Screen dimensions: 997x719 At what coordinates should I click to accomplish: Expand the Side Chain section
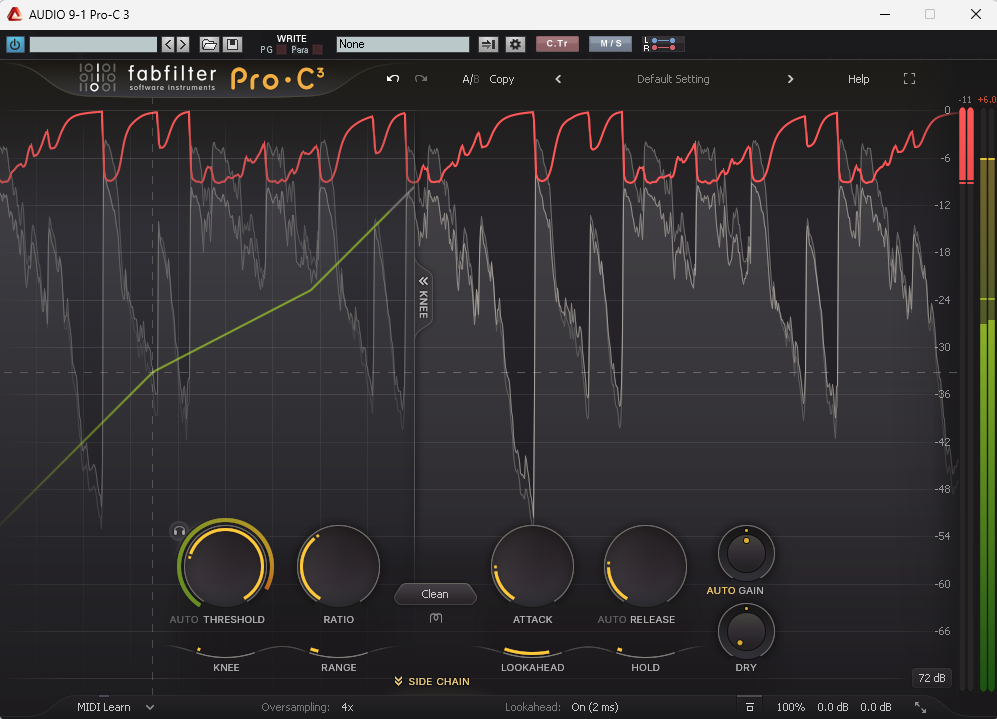coord(431,682)
